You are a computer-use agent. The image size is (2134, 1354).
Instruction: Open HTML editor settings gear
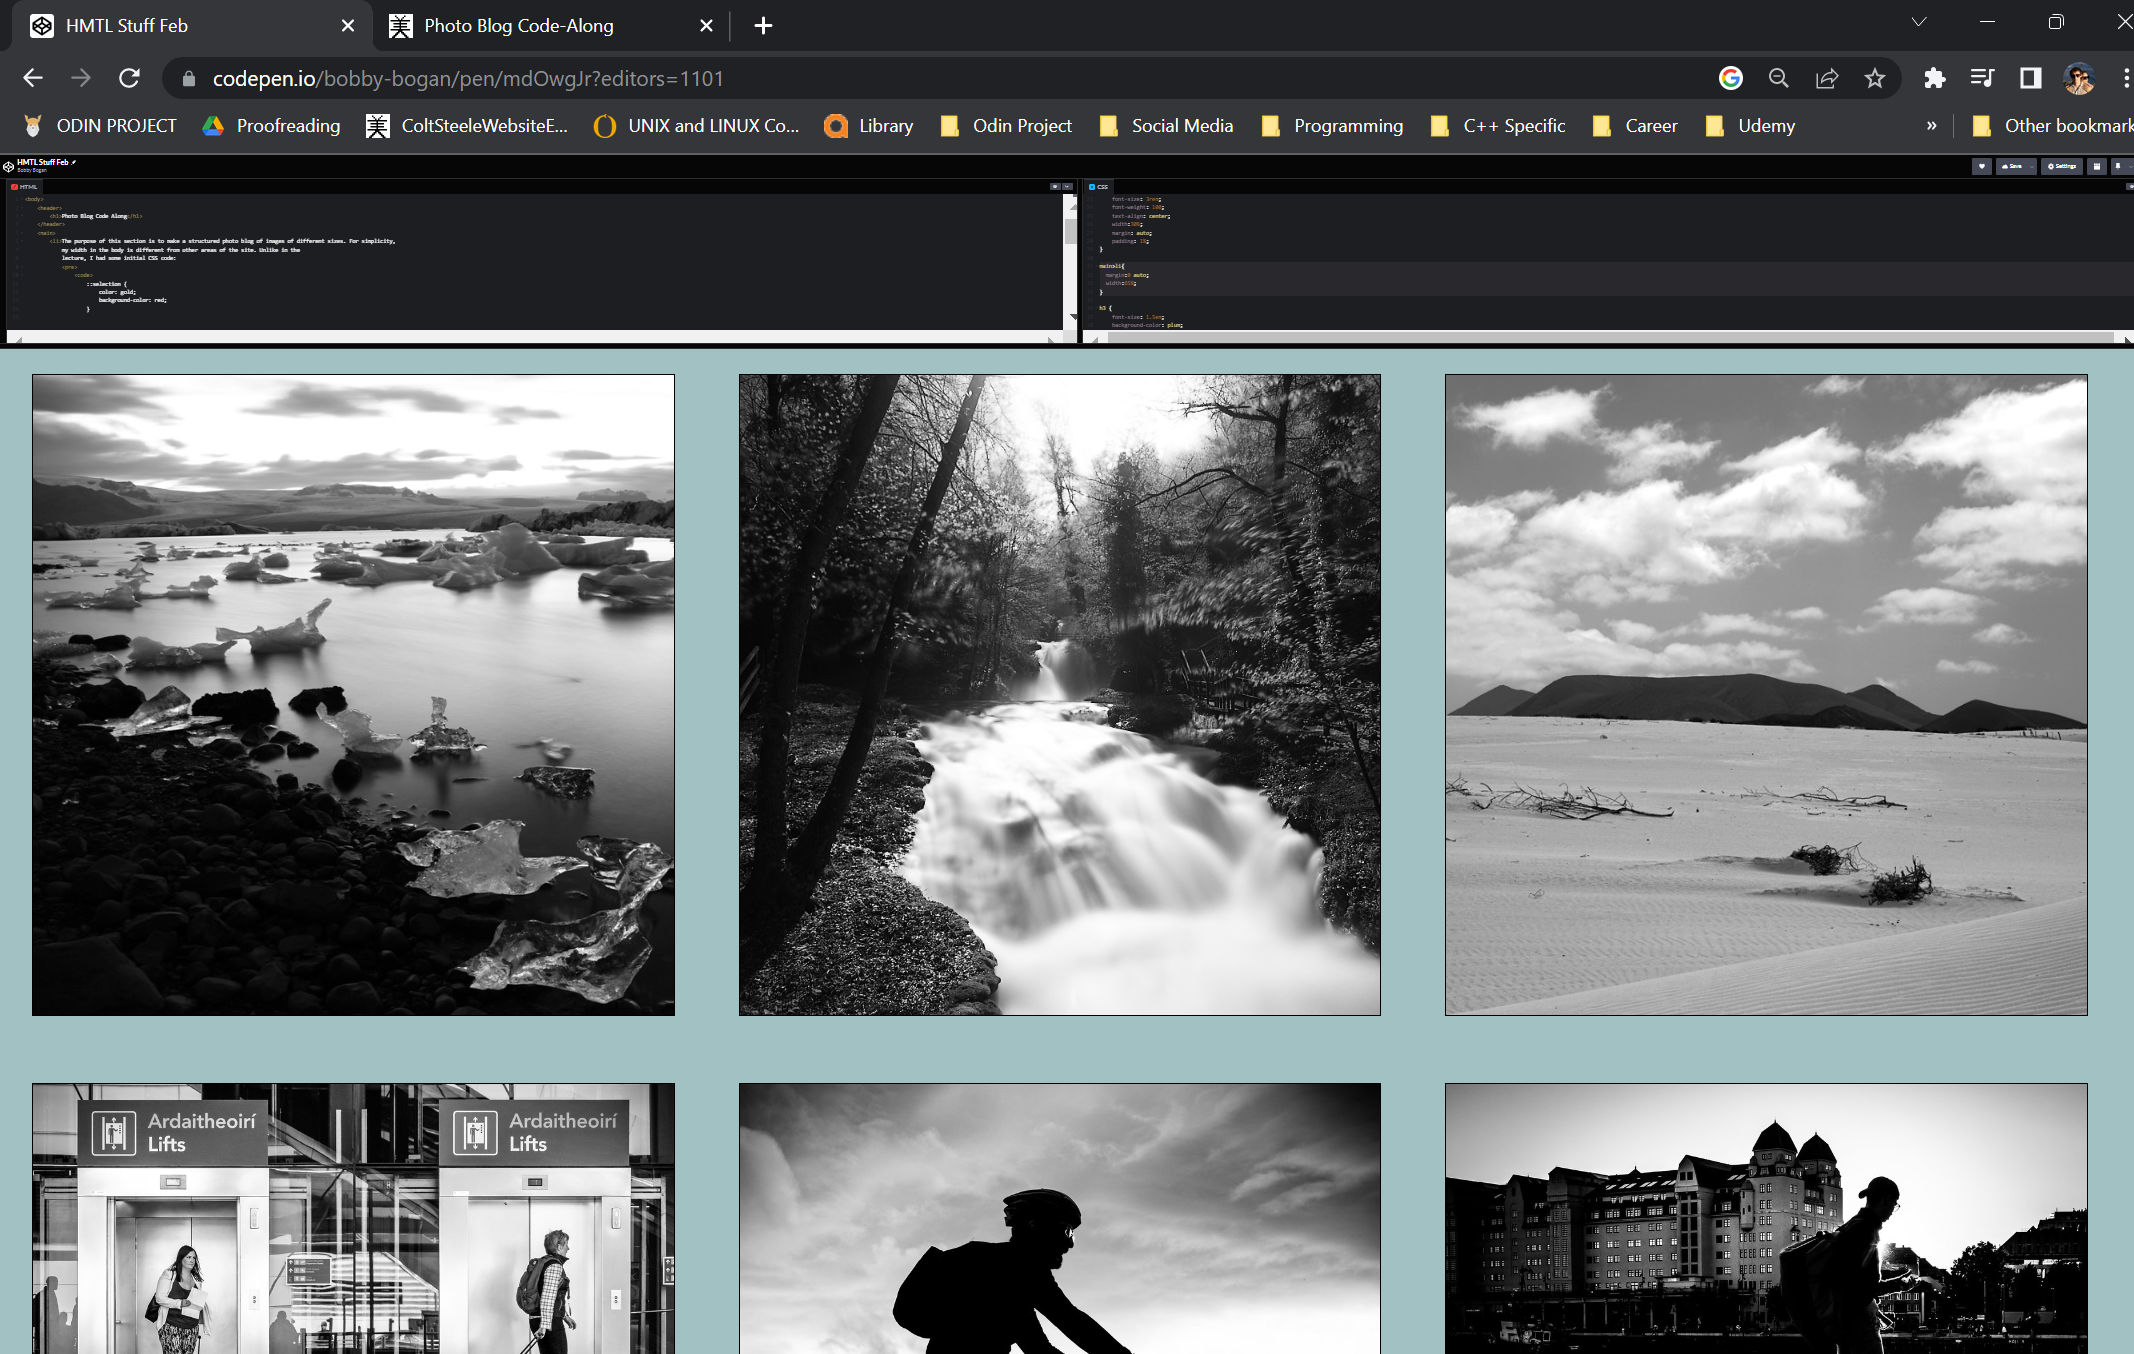click(x=1055, y=186)
